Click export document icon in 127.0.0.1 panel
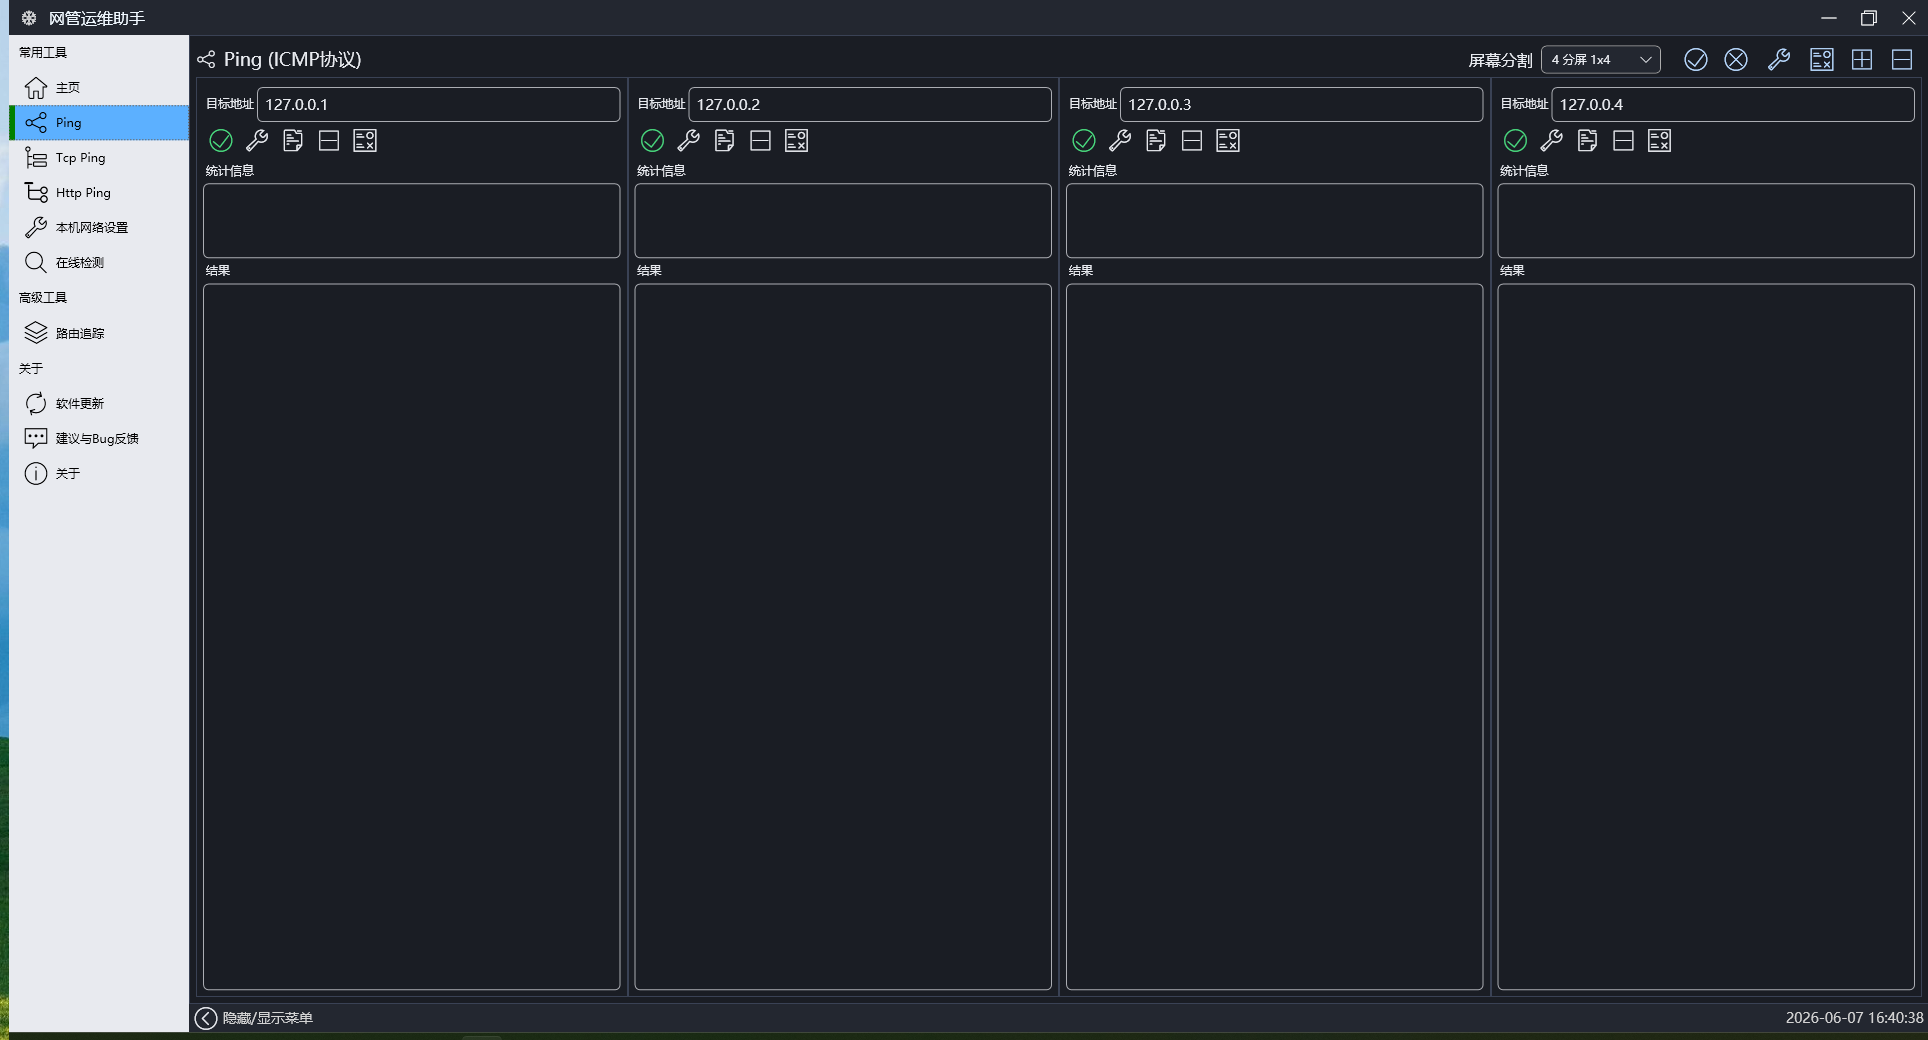Viewport: 1928px width, 1040px height. coord(293,141)
